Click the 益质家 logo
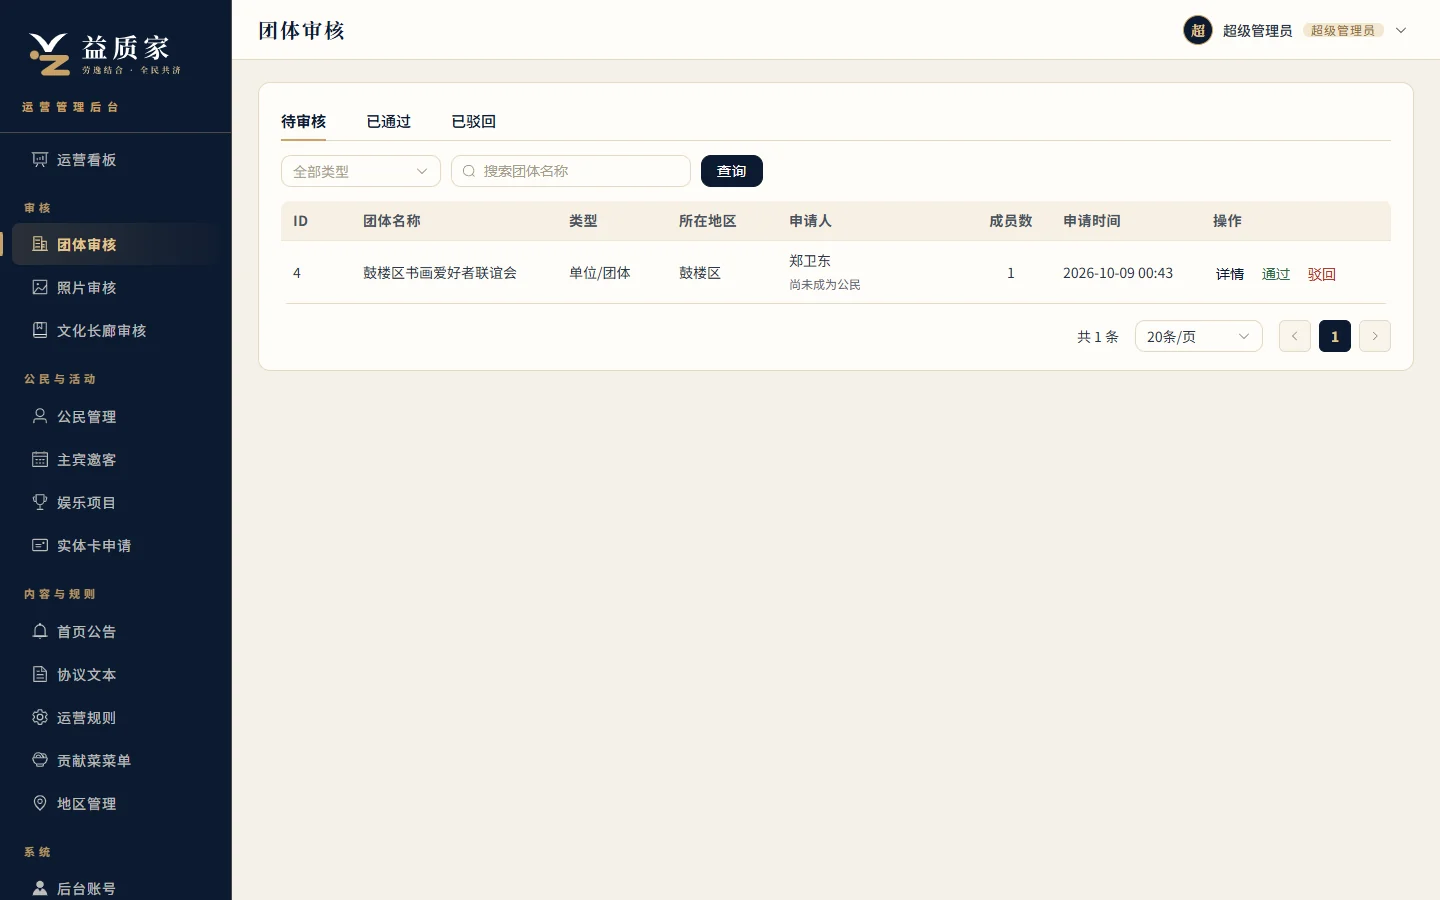 (x=105, y=54)
